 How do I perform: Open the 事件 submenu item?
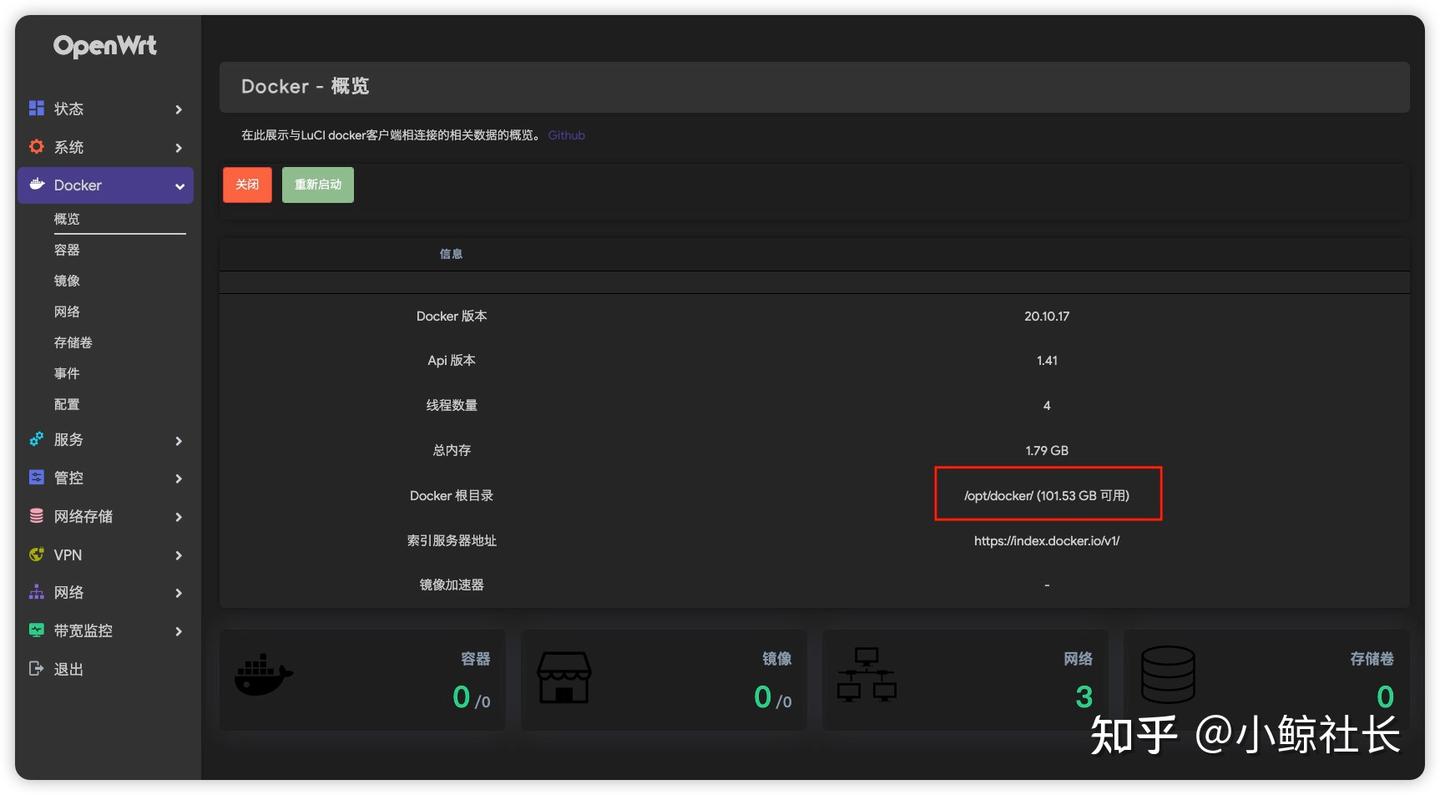[x=67, y=373]
